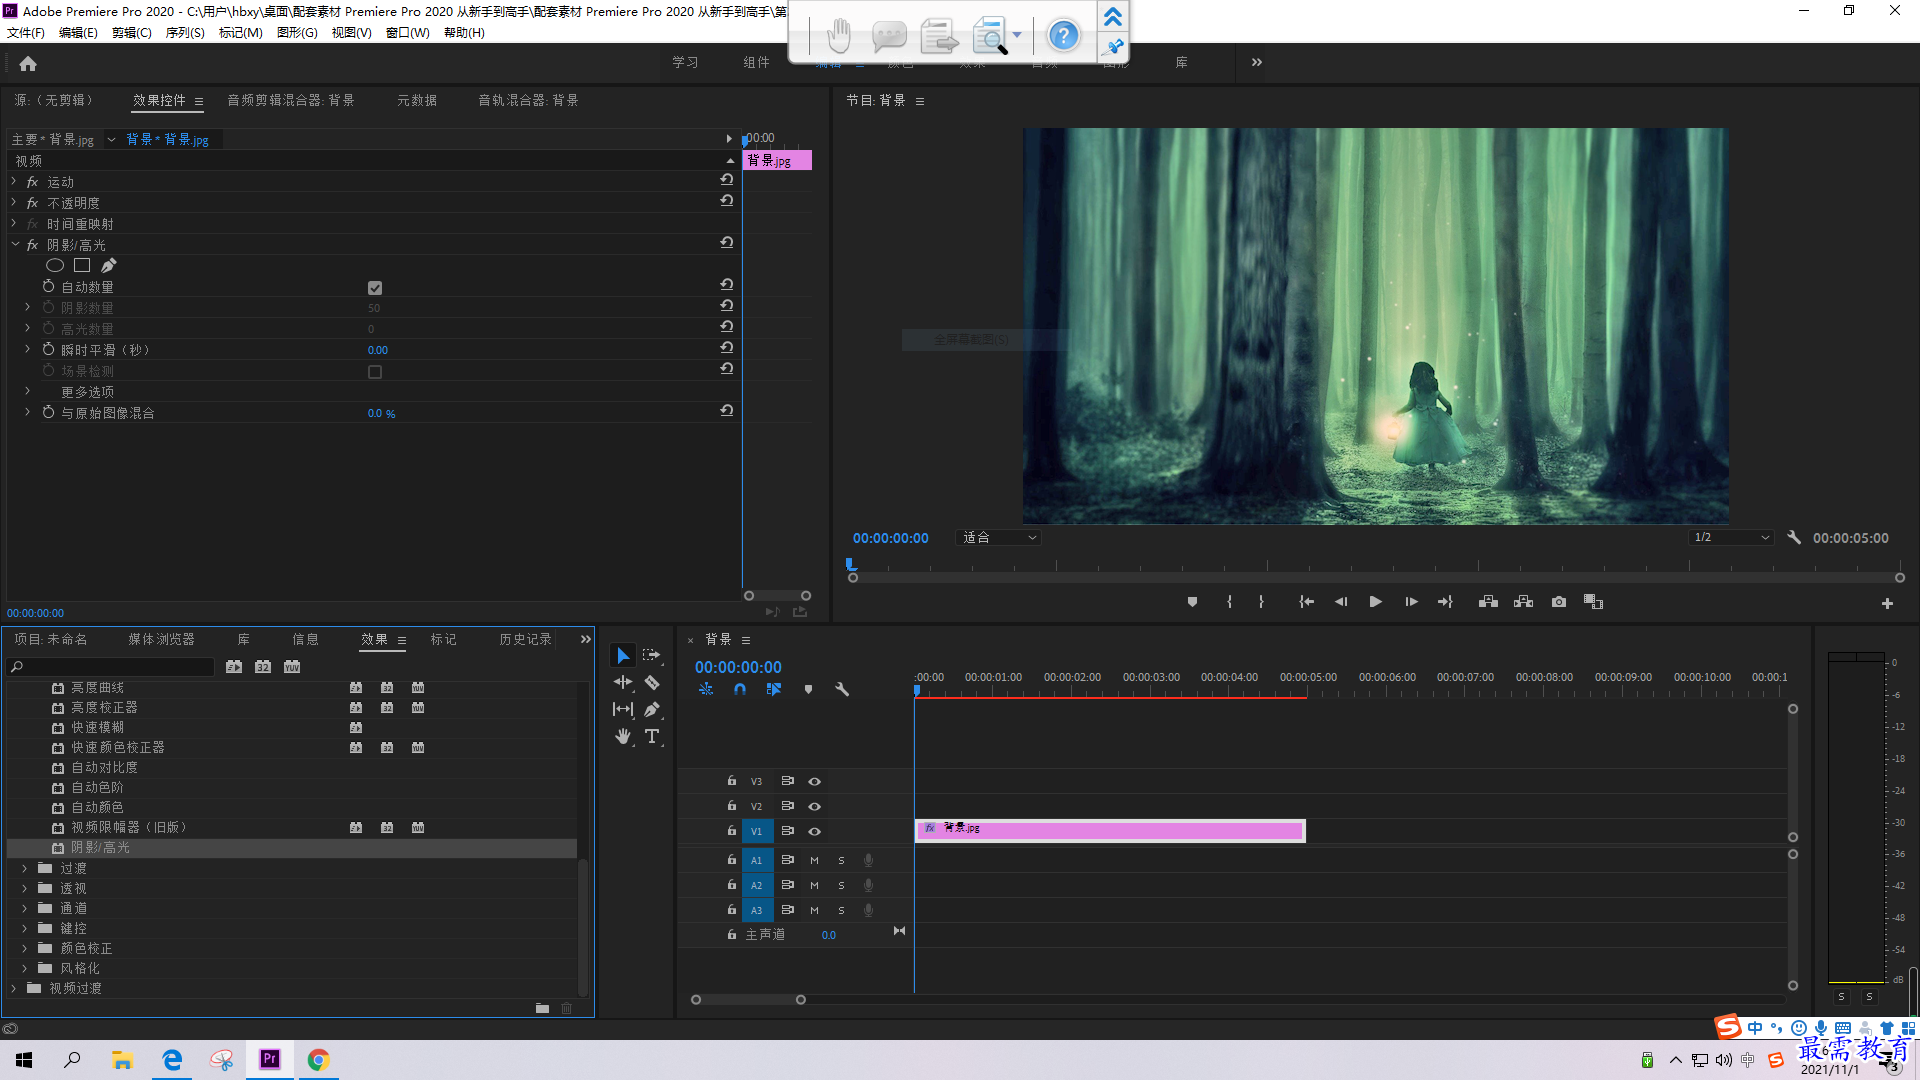Expand the 不透明度 effect properties

(x=14, y=202)
